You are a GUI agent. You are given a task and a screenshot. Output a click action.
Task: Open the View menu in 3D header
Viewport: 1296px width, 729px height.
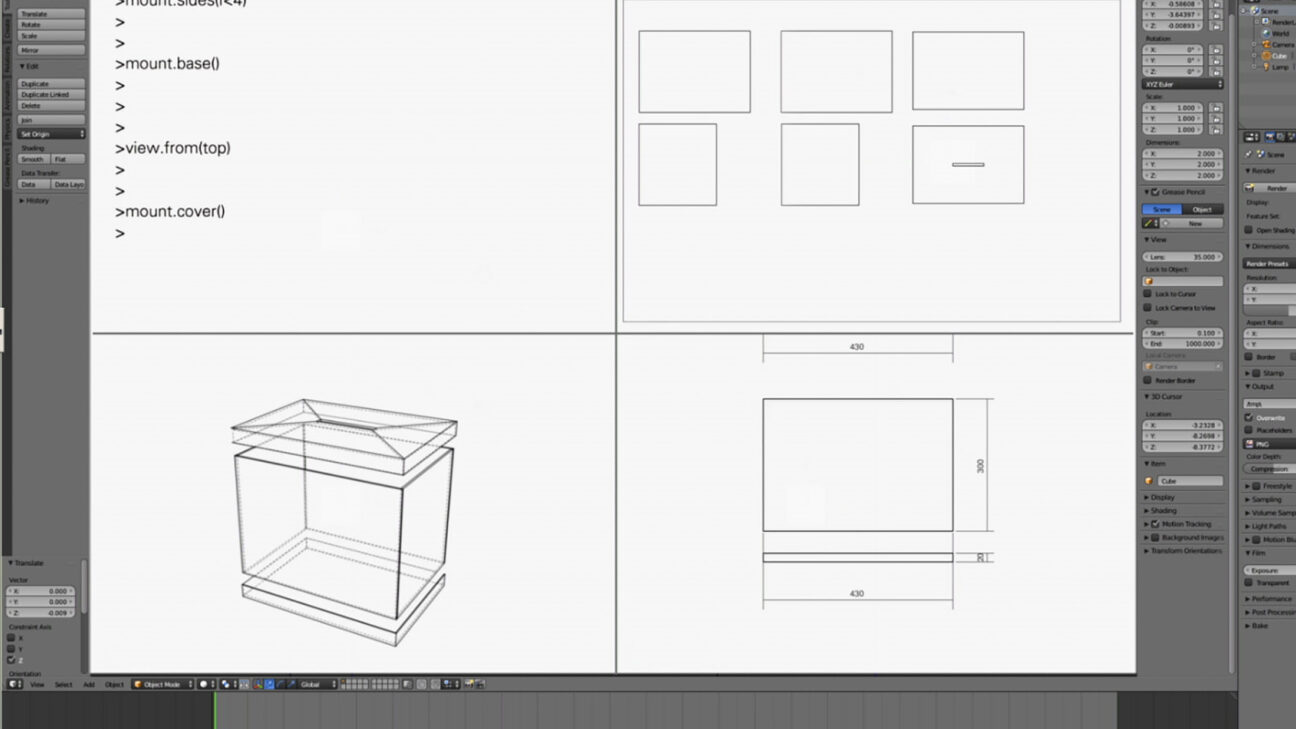point(37,684)
